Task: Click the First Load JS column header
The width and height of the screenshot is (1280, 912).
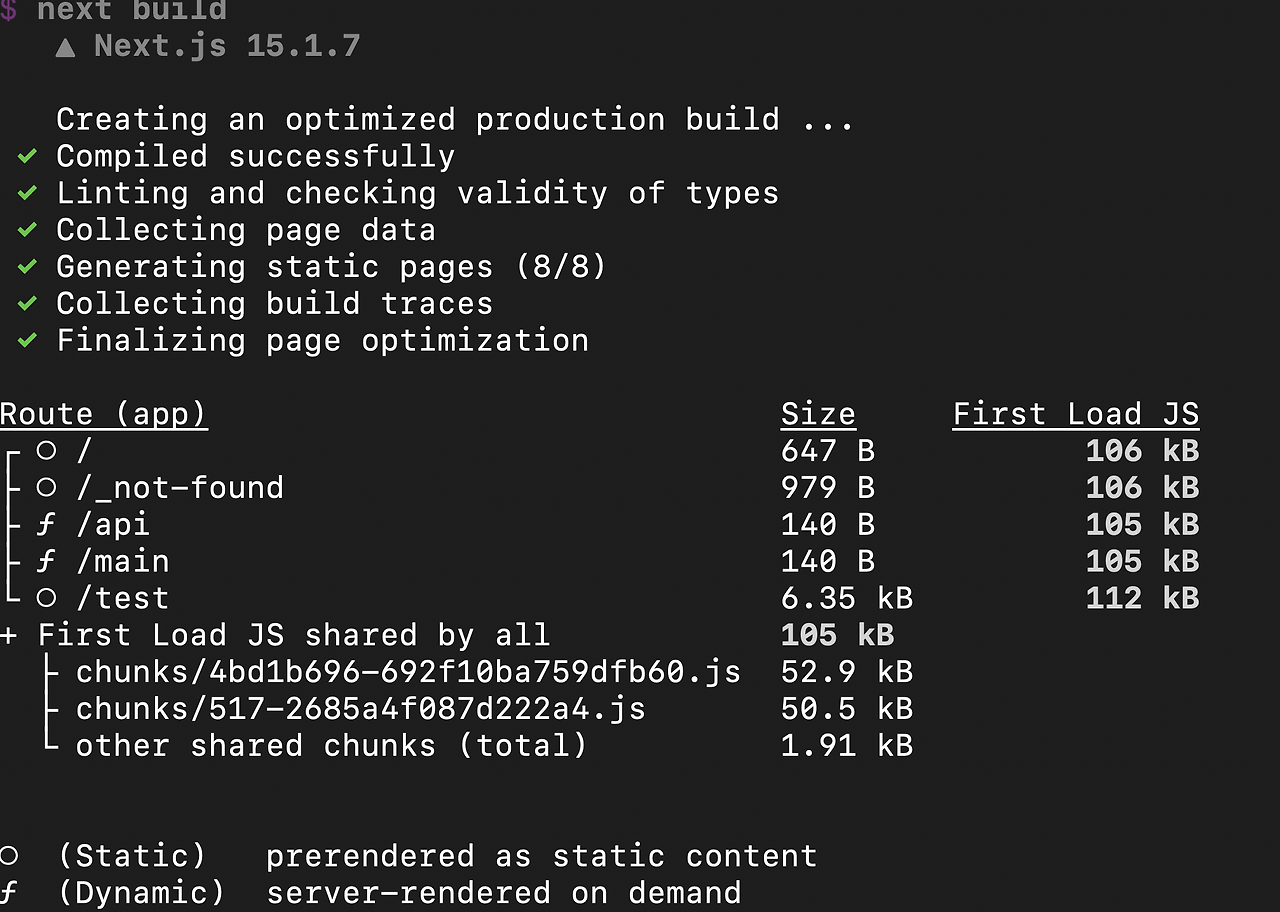Action: pos(1076,415)
